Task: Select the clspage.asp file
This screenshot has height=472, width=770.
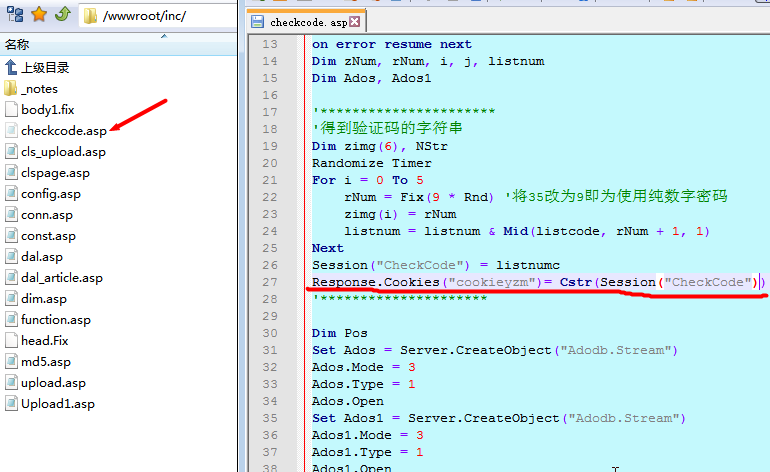Action: pos(55,173)
